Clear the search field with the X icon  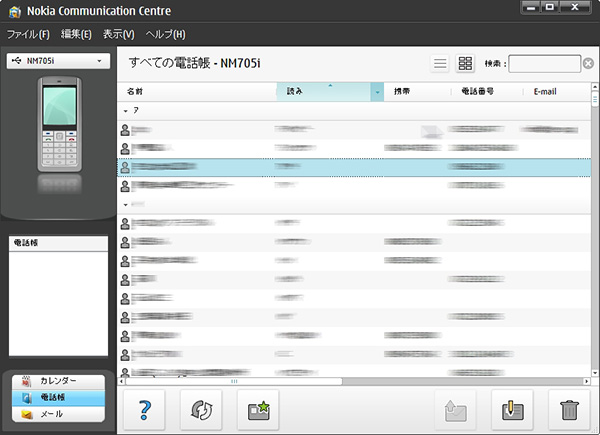pyautogui.click(x=588, y=64)
